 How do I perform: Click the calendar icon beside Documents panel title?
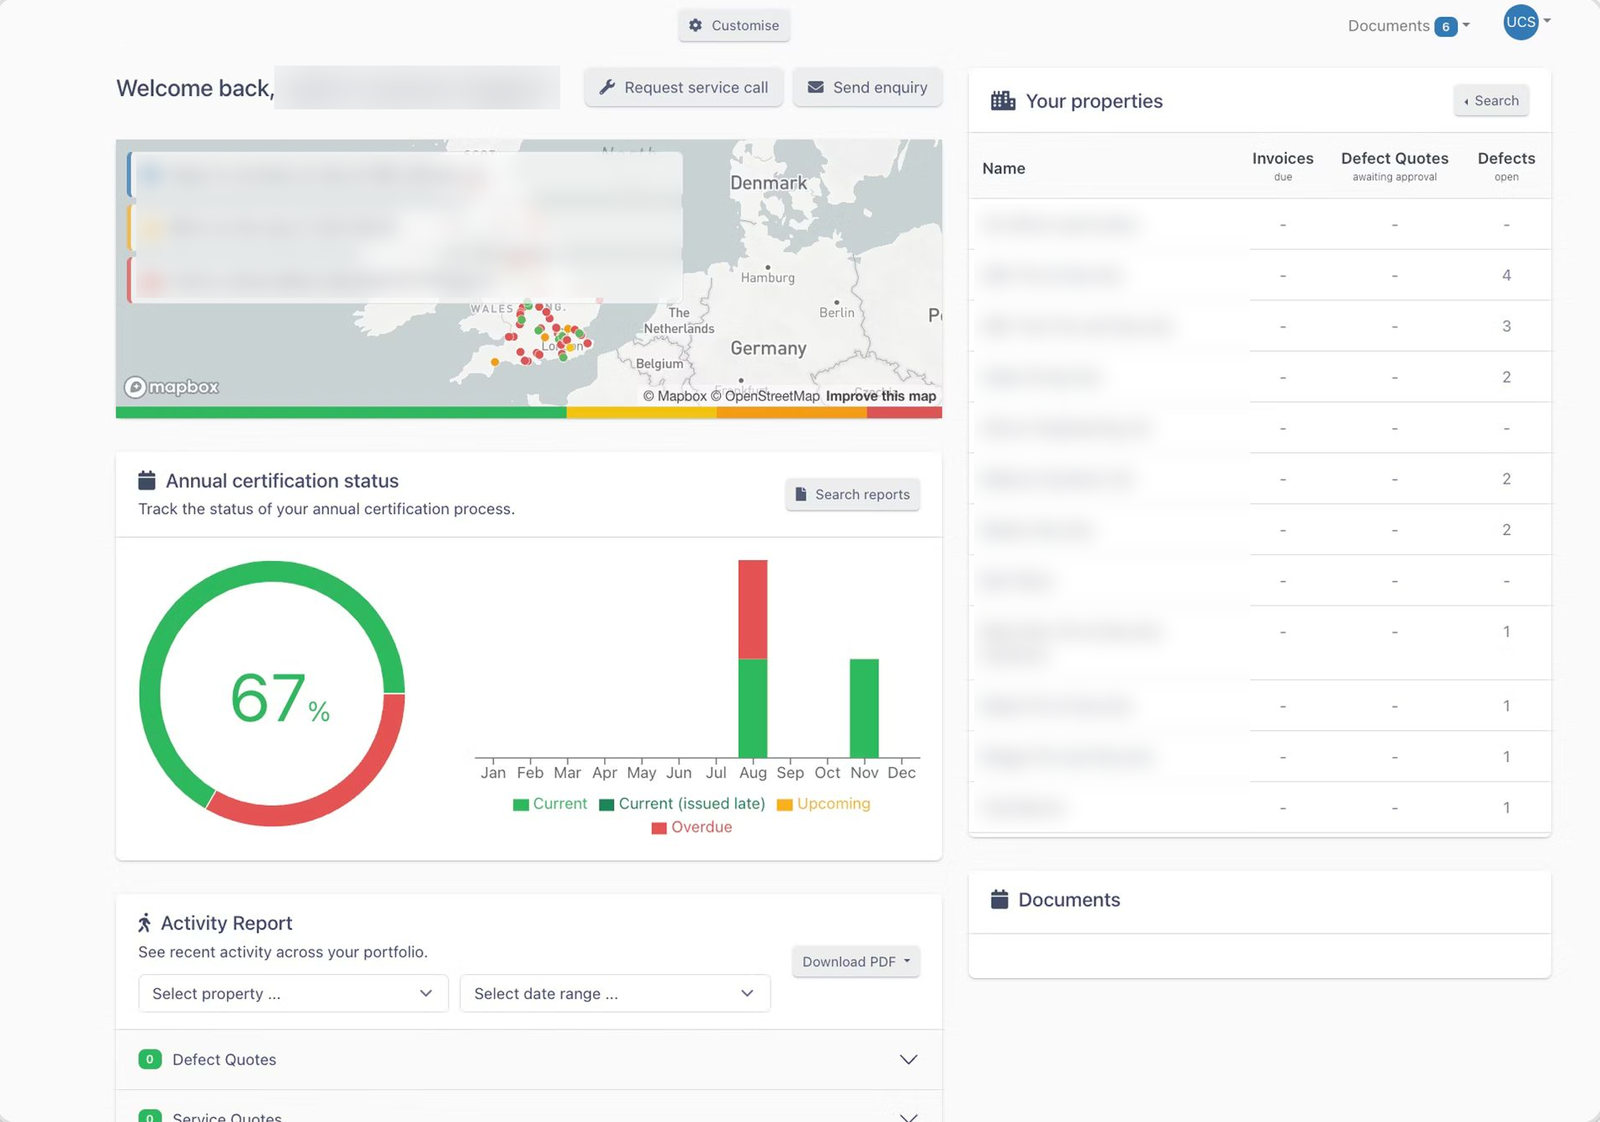click(999, 900)
